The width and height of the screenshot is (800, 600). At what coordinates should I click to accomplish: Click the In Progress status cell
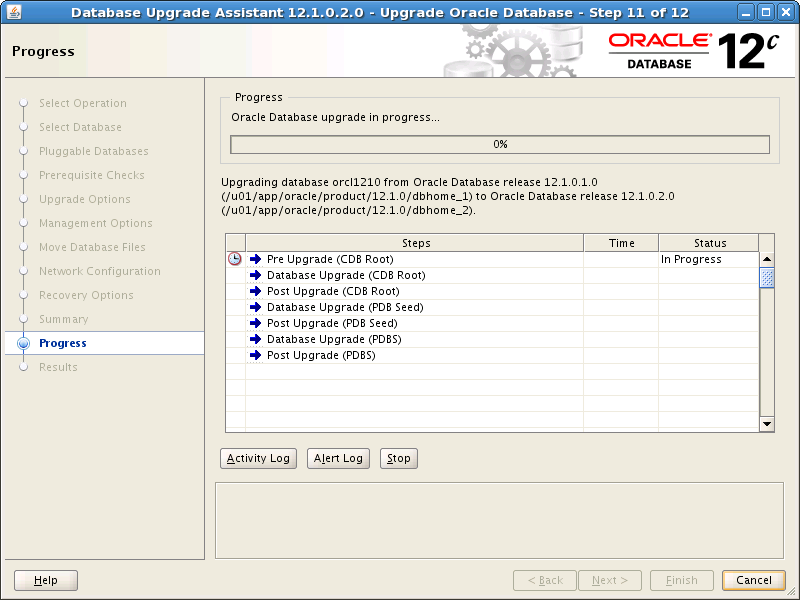click(x=709, y=259)
